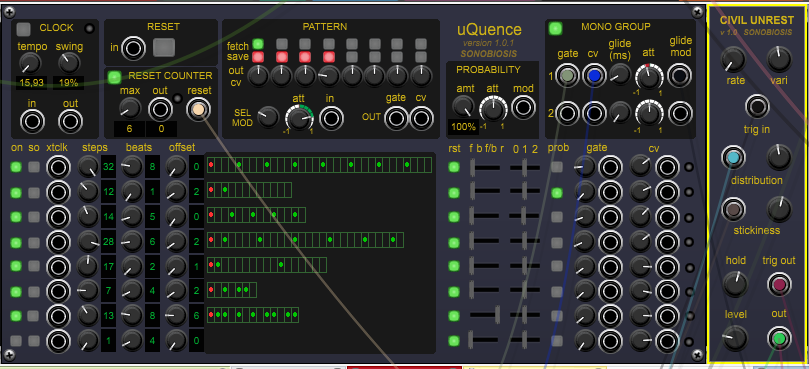Click the Civil Unrest vari knob
Image resolution: width=809 pixels, height=369 pixels.
(x=779, y=59)
